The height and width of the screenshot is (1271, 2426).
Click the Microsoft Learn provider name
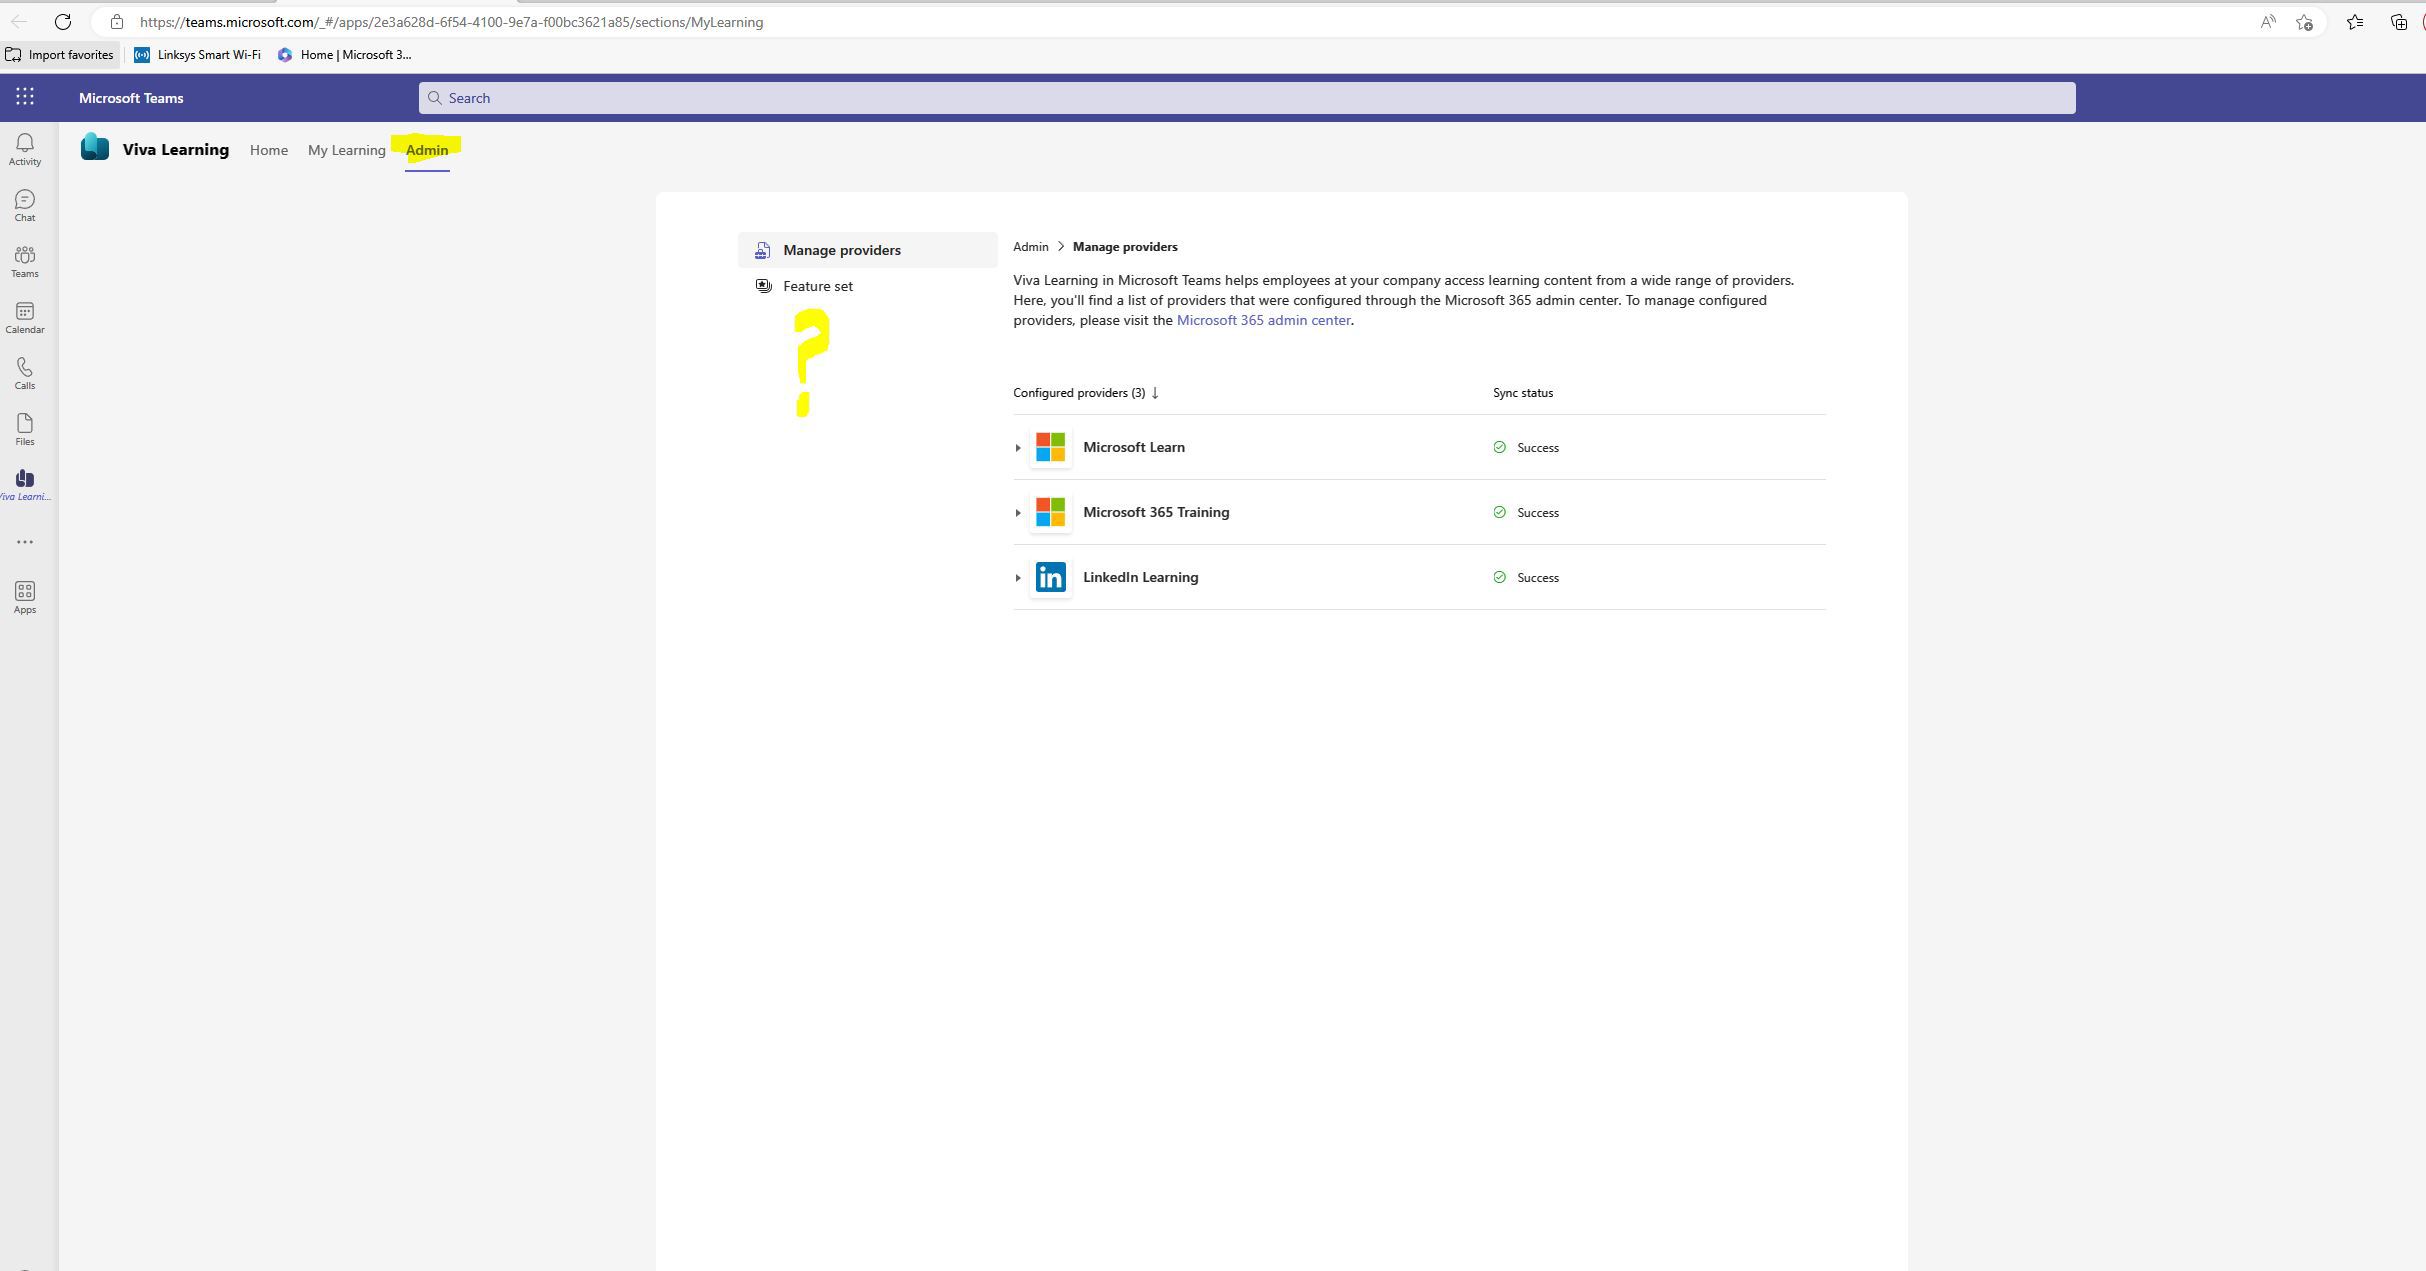1134,447
